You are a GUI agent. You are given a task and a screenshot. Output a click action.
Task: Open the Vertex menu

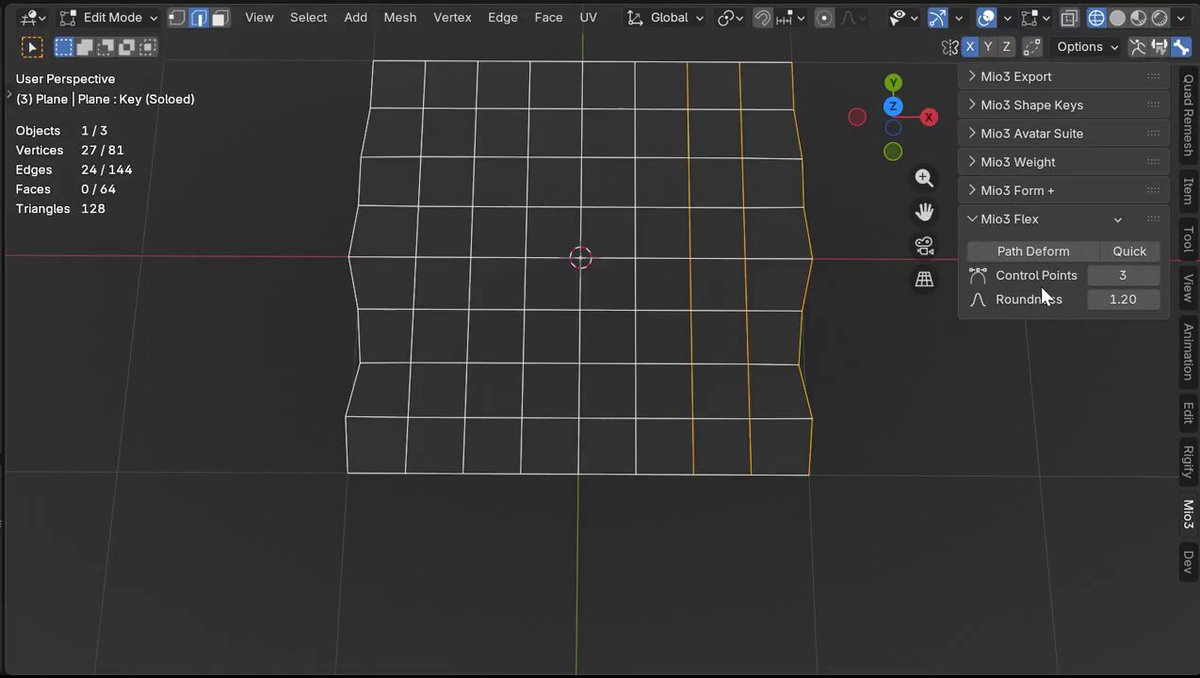[452, 17]
